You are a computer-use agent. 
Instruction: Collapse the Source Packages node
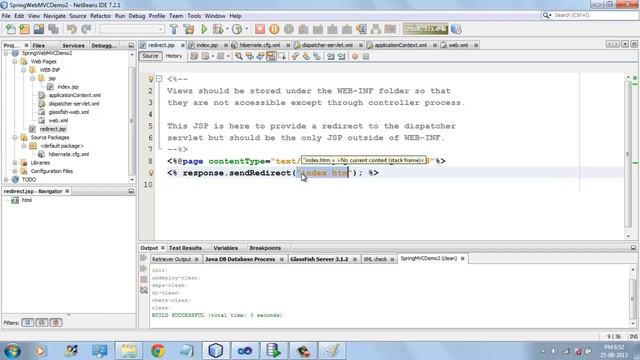click(15, 138)
